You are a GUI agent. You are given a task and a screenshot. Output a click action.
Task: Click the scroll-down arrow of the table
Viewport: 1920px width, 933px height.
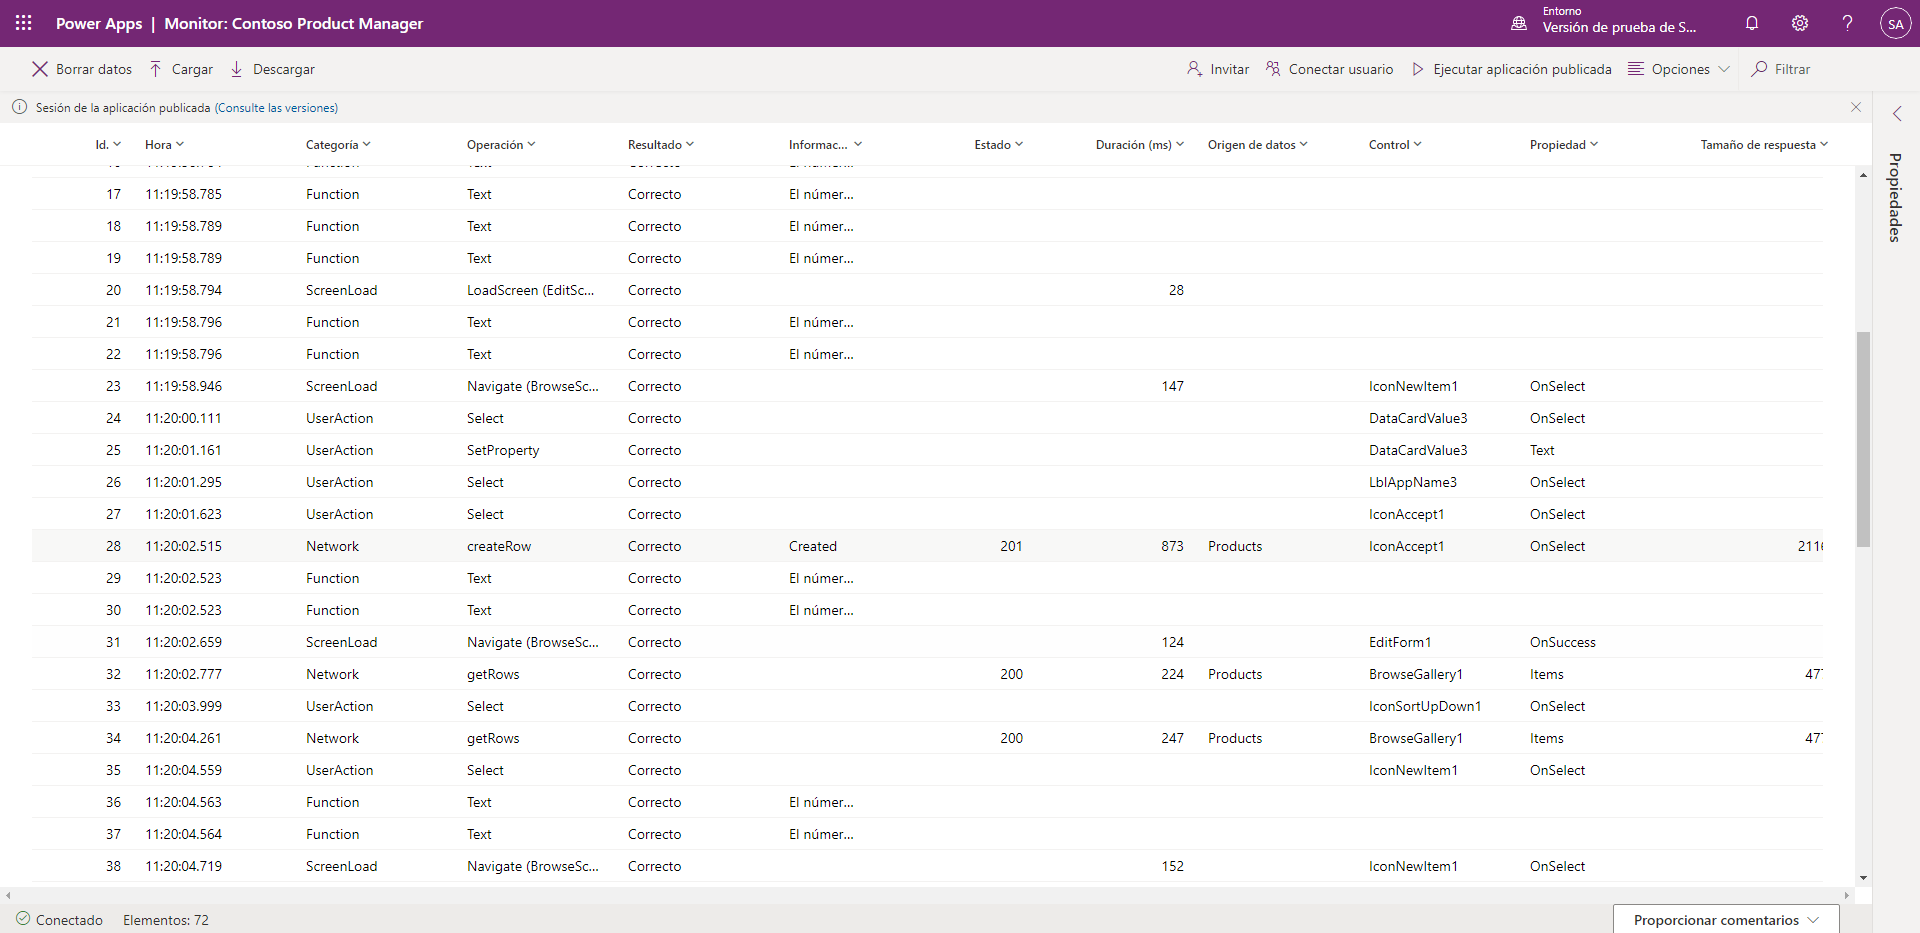[x=1863, y=878]
